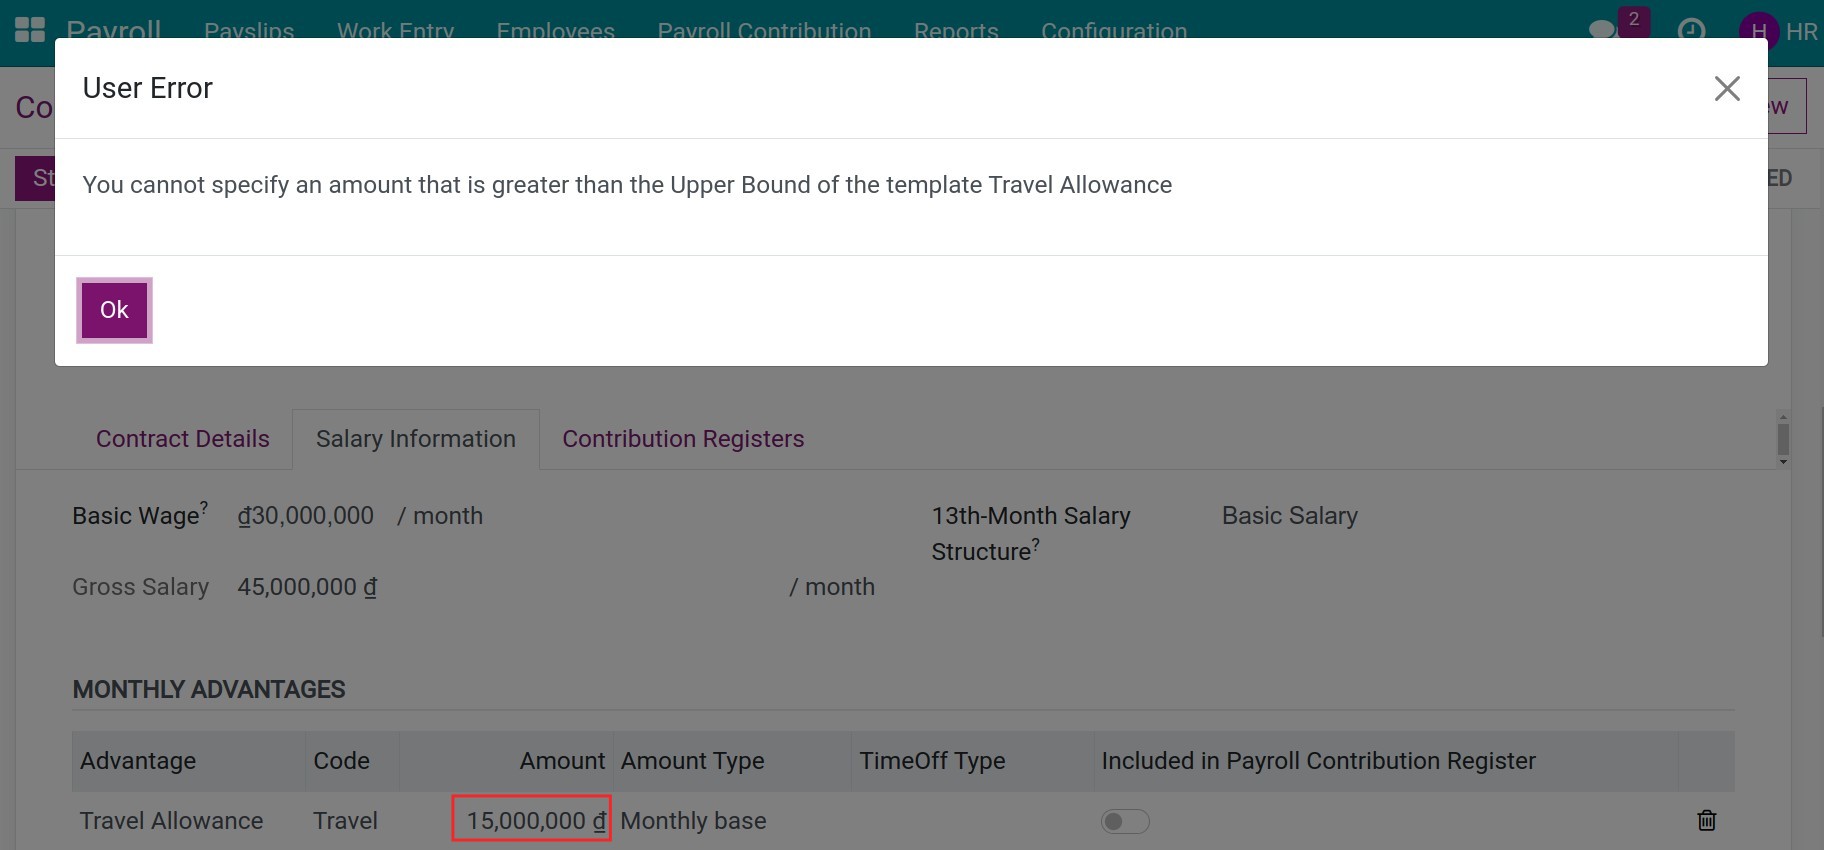Viewport: 1824px width, 850px height.
Task: Open the activities clock icon
Action: pos(1691,30)
